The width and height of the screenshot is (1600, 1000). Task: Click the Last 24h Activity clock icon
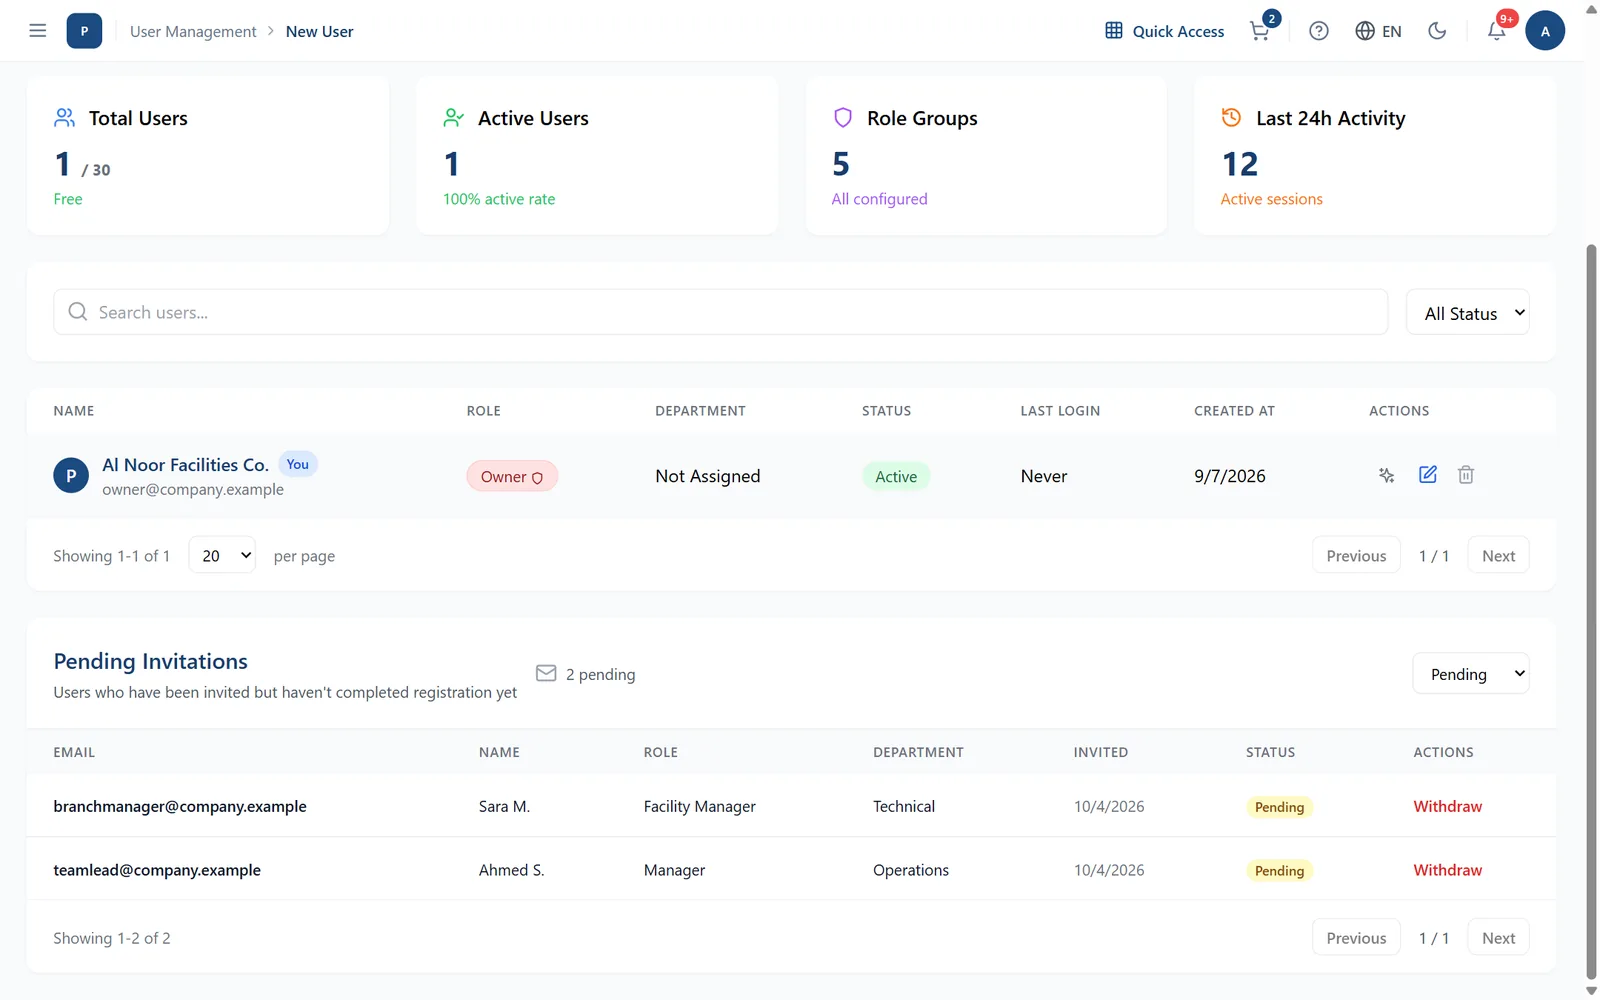click(x=1231, y=118)
